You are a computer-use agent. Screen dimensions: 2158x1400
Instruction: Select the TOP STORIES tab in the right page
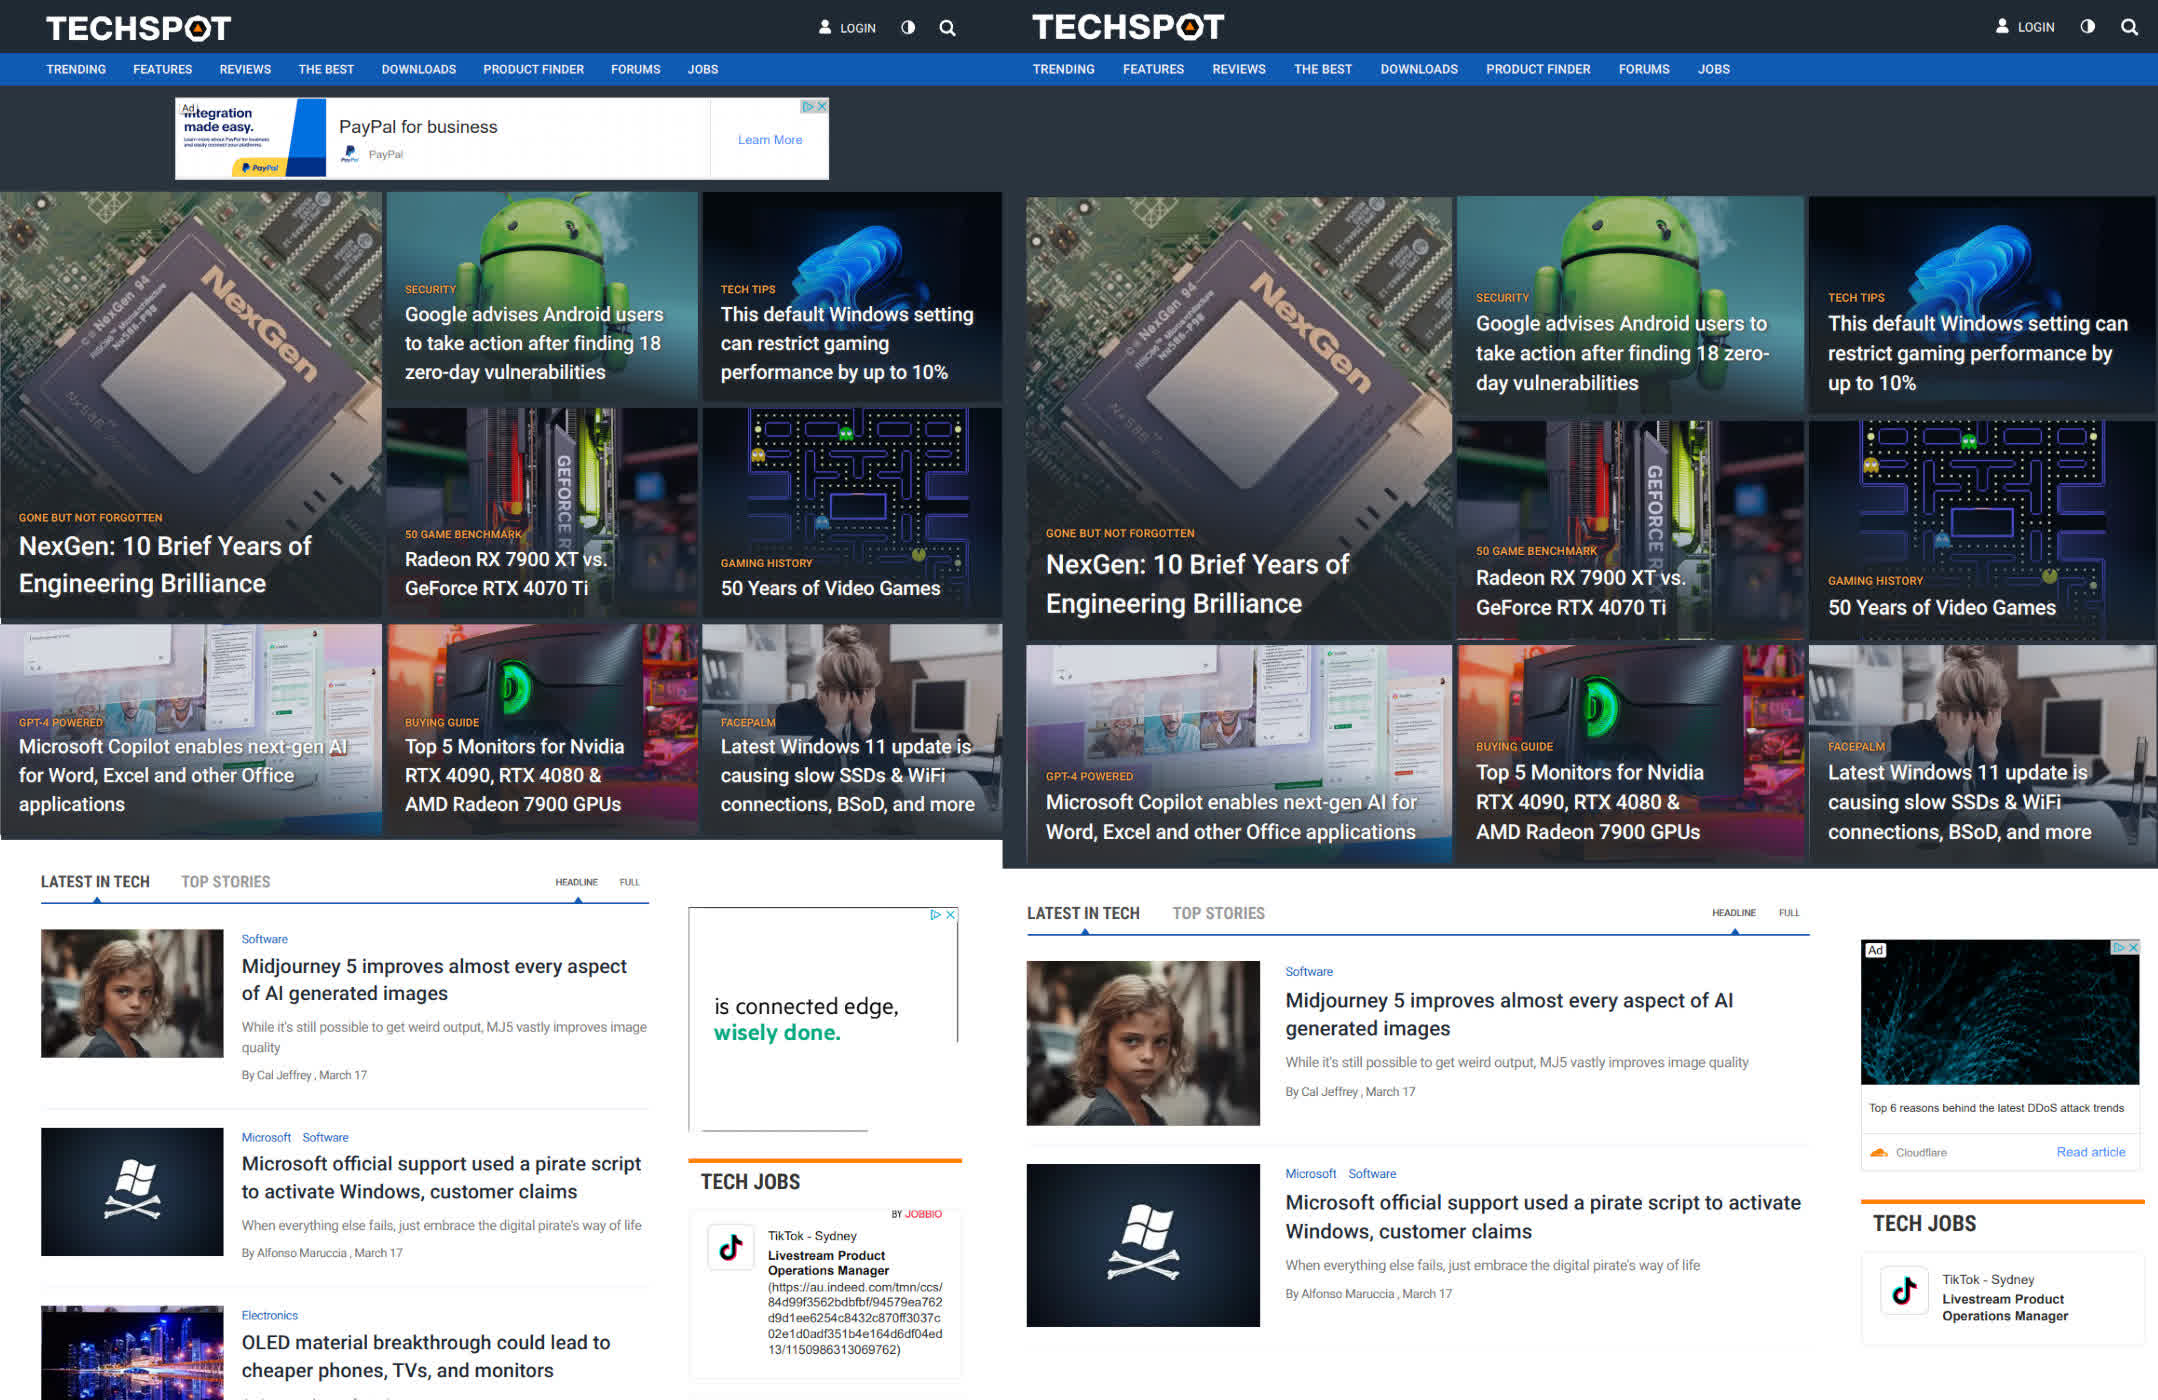pos(1218,913)
